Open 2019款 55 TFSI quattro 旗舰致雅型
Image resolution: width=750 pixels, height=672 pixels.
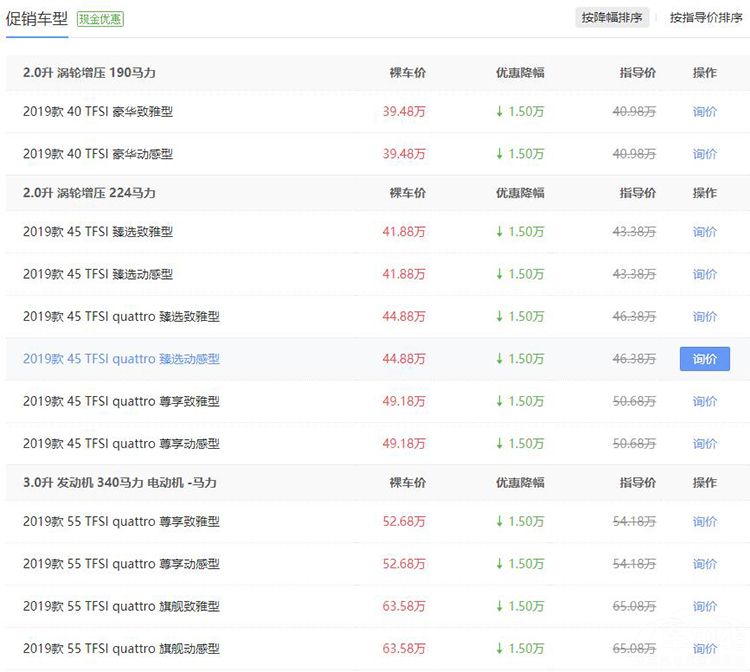(121, 606)
